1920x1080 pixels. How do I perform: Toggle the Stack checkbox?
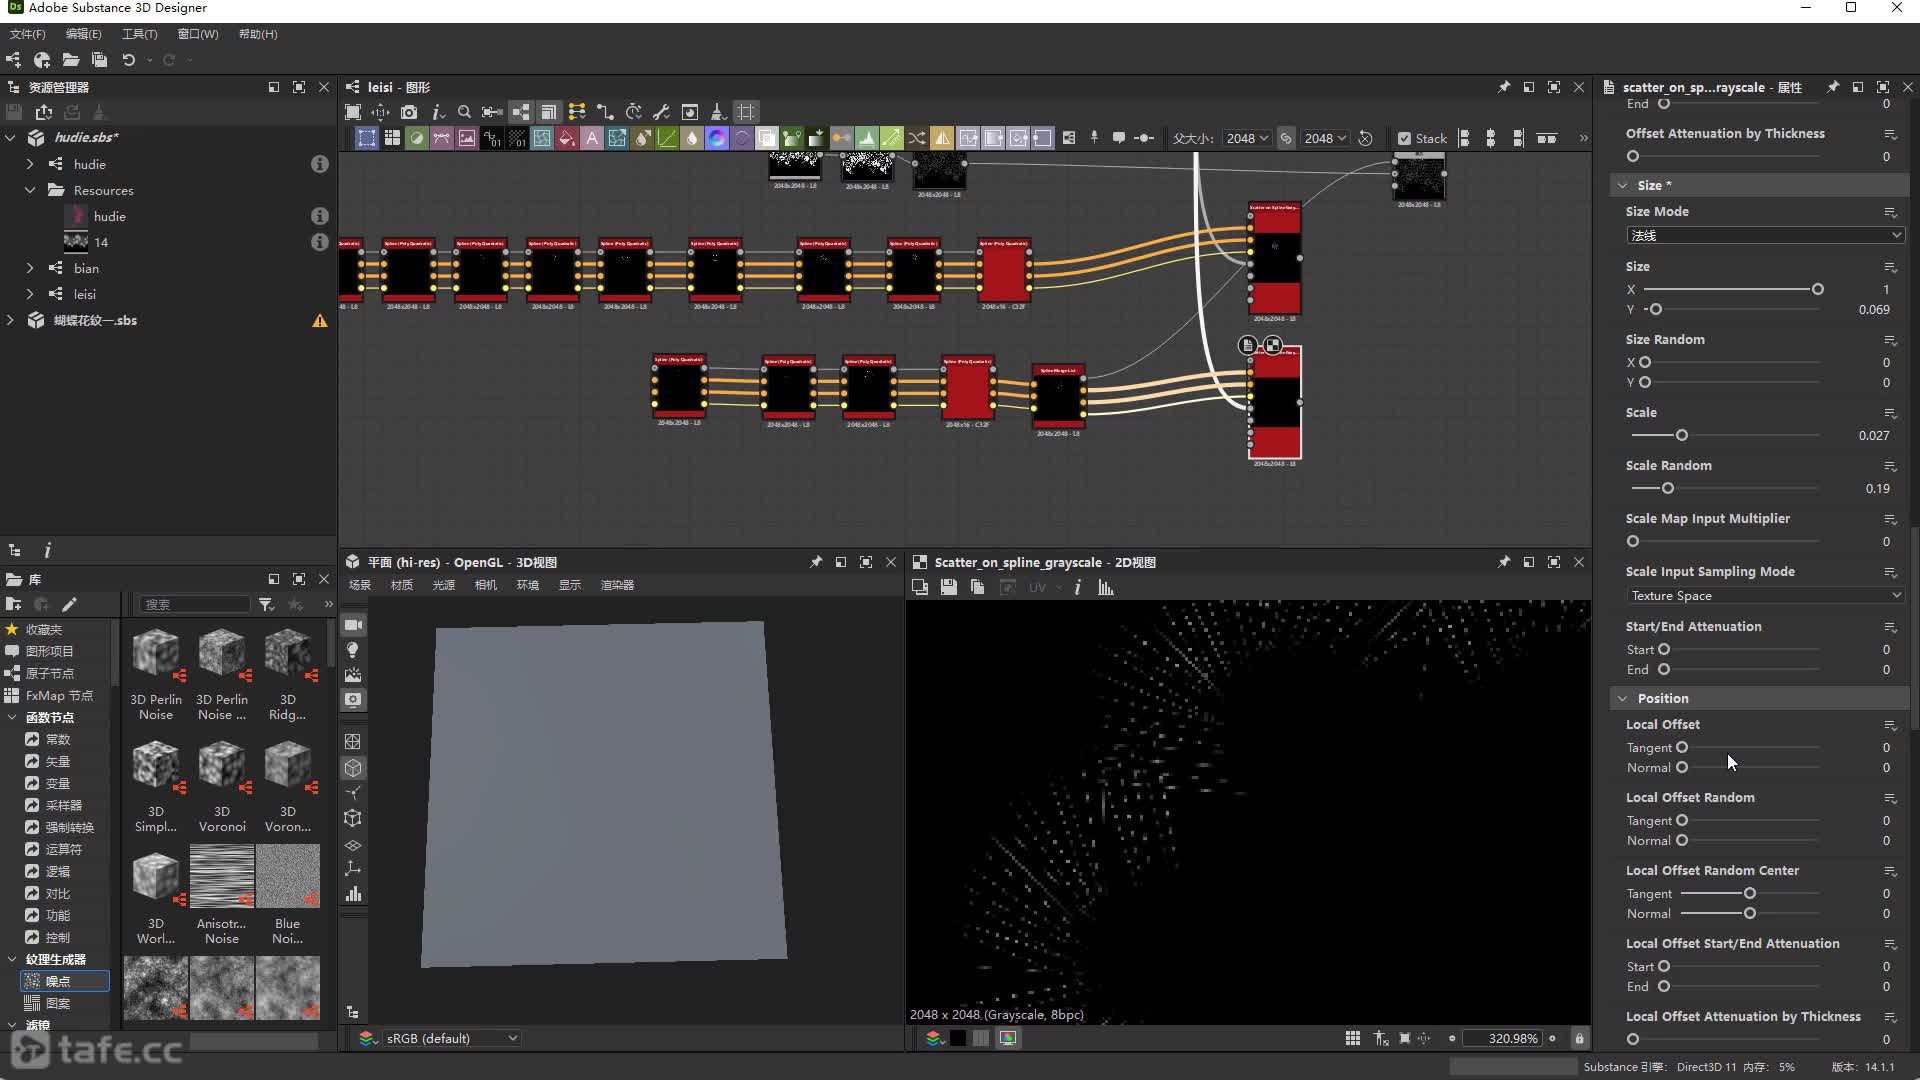pyautogui.click(x=1405, y=138)
